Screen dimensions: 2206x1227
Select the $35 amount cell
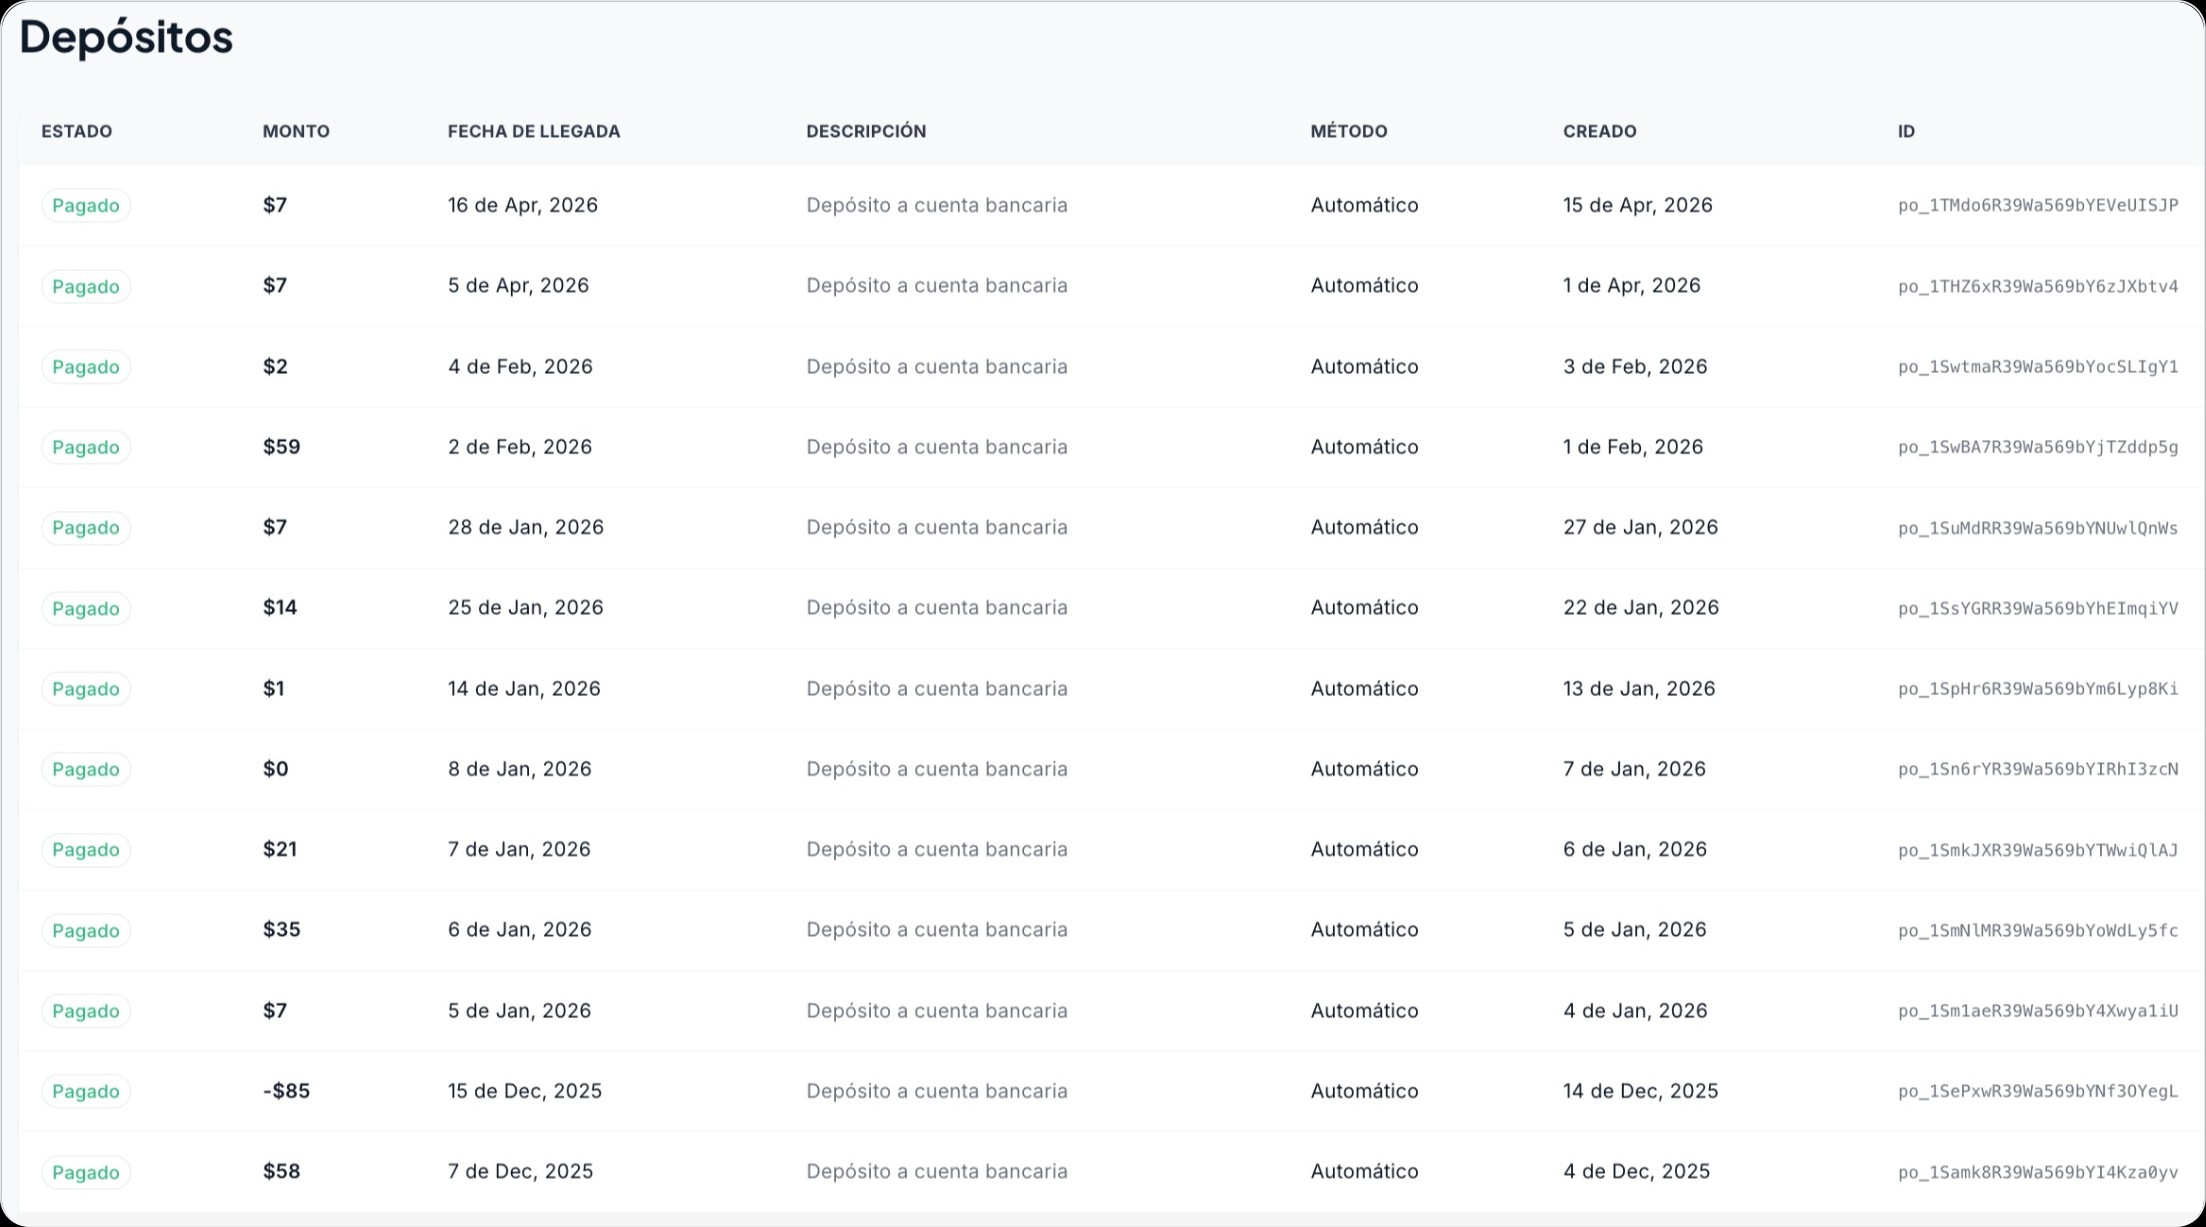(281, 930)
